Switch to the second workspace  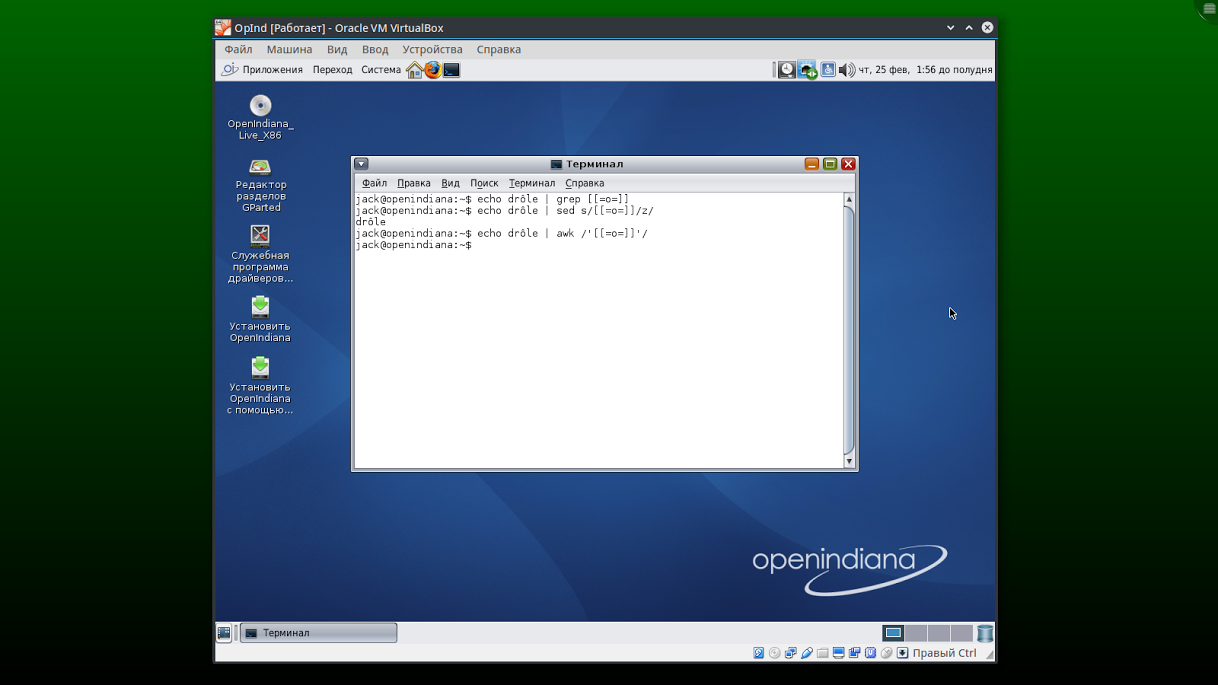coord(916,633)
